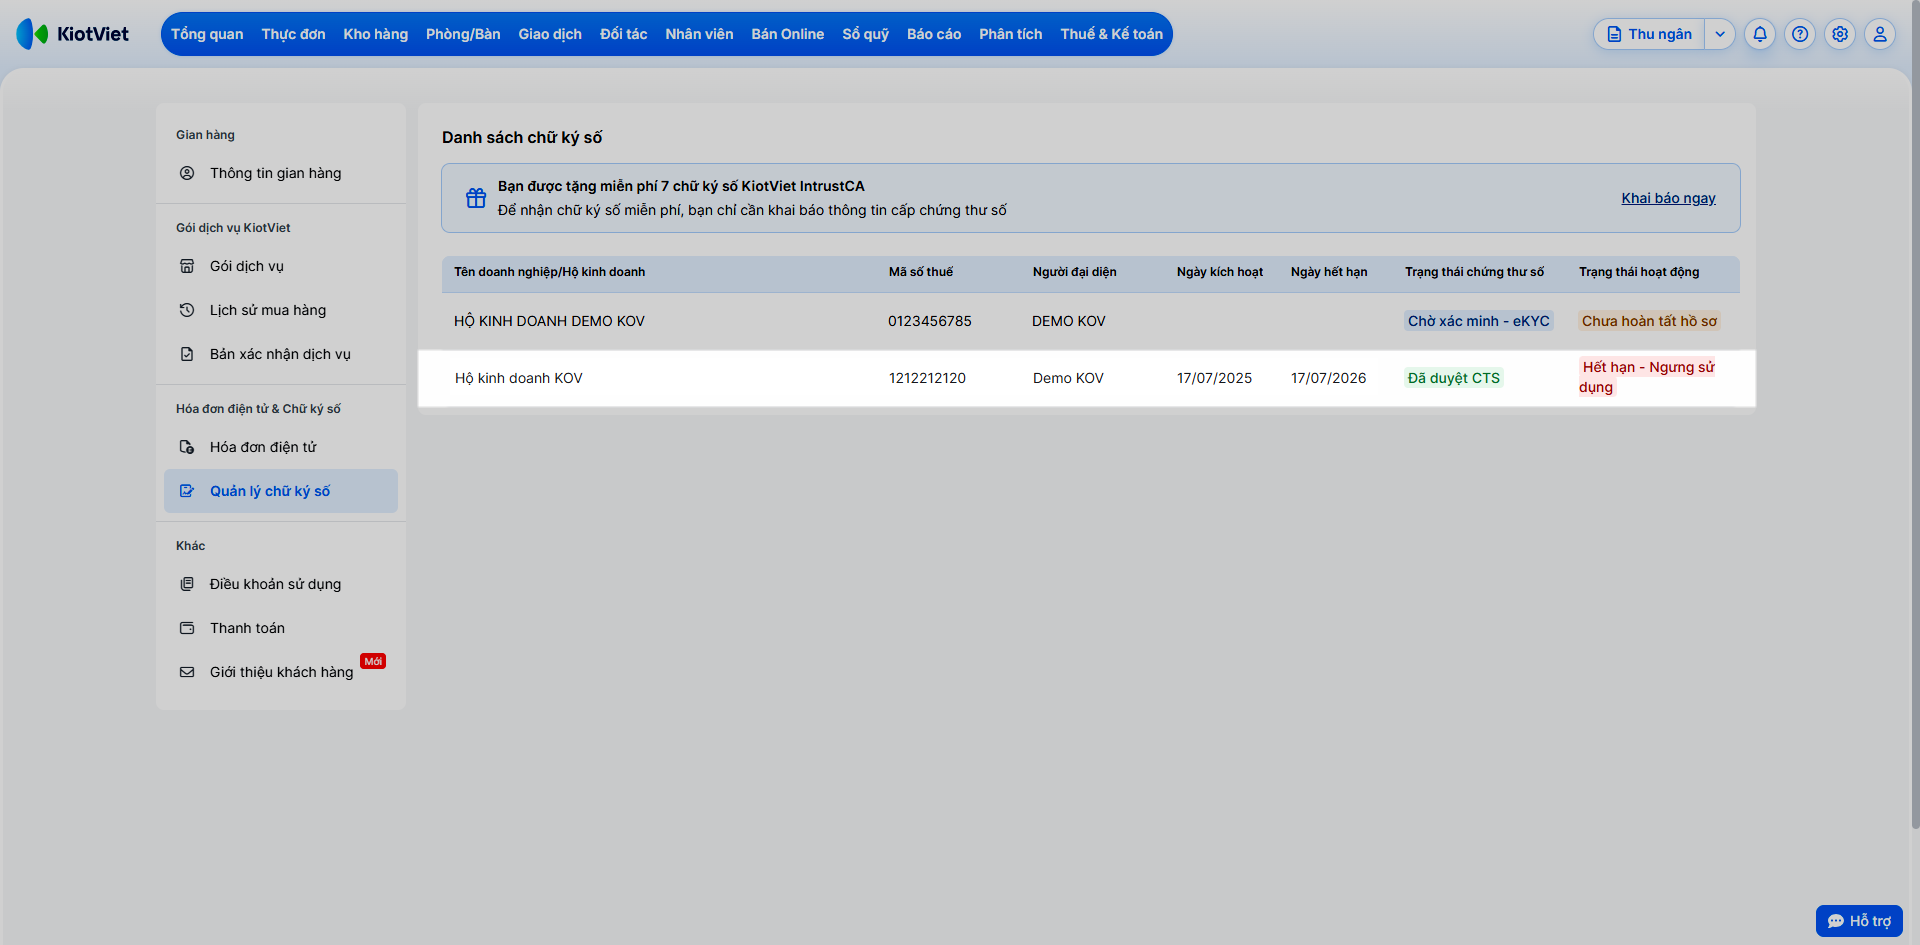Click the Chưa hoàn tất hồ sơ status
This screenshot has height=945, width=1920.
point(1649,321)
